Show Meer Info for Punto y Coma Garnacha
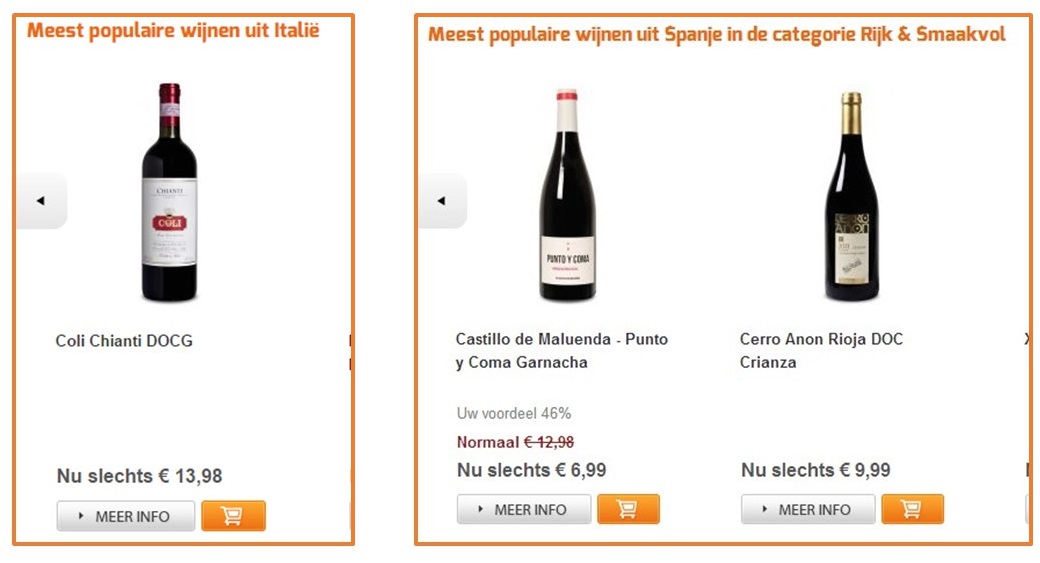The height and width of the screenshot is (563, 1040). (523, 510)
